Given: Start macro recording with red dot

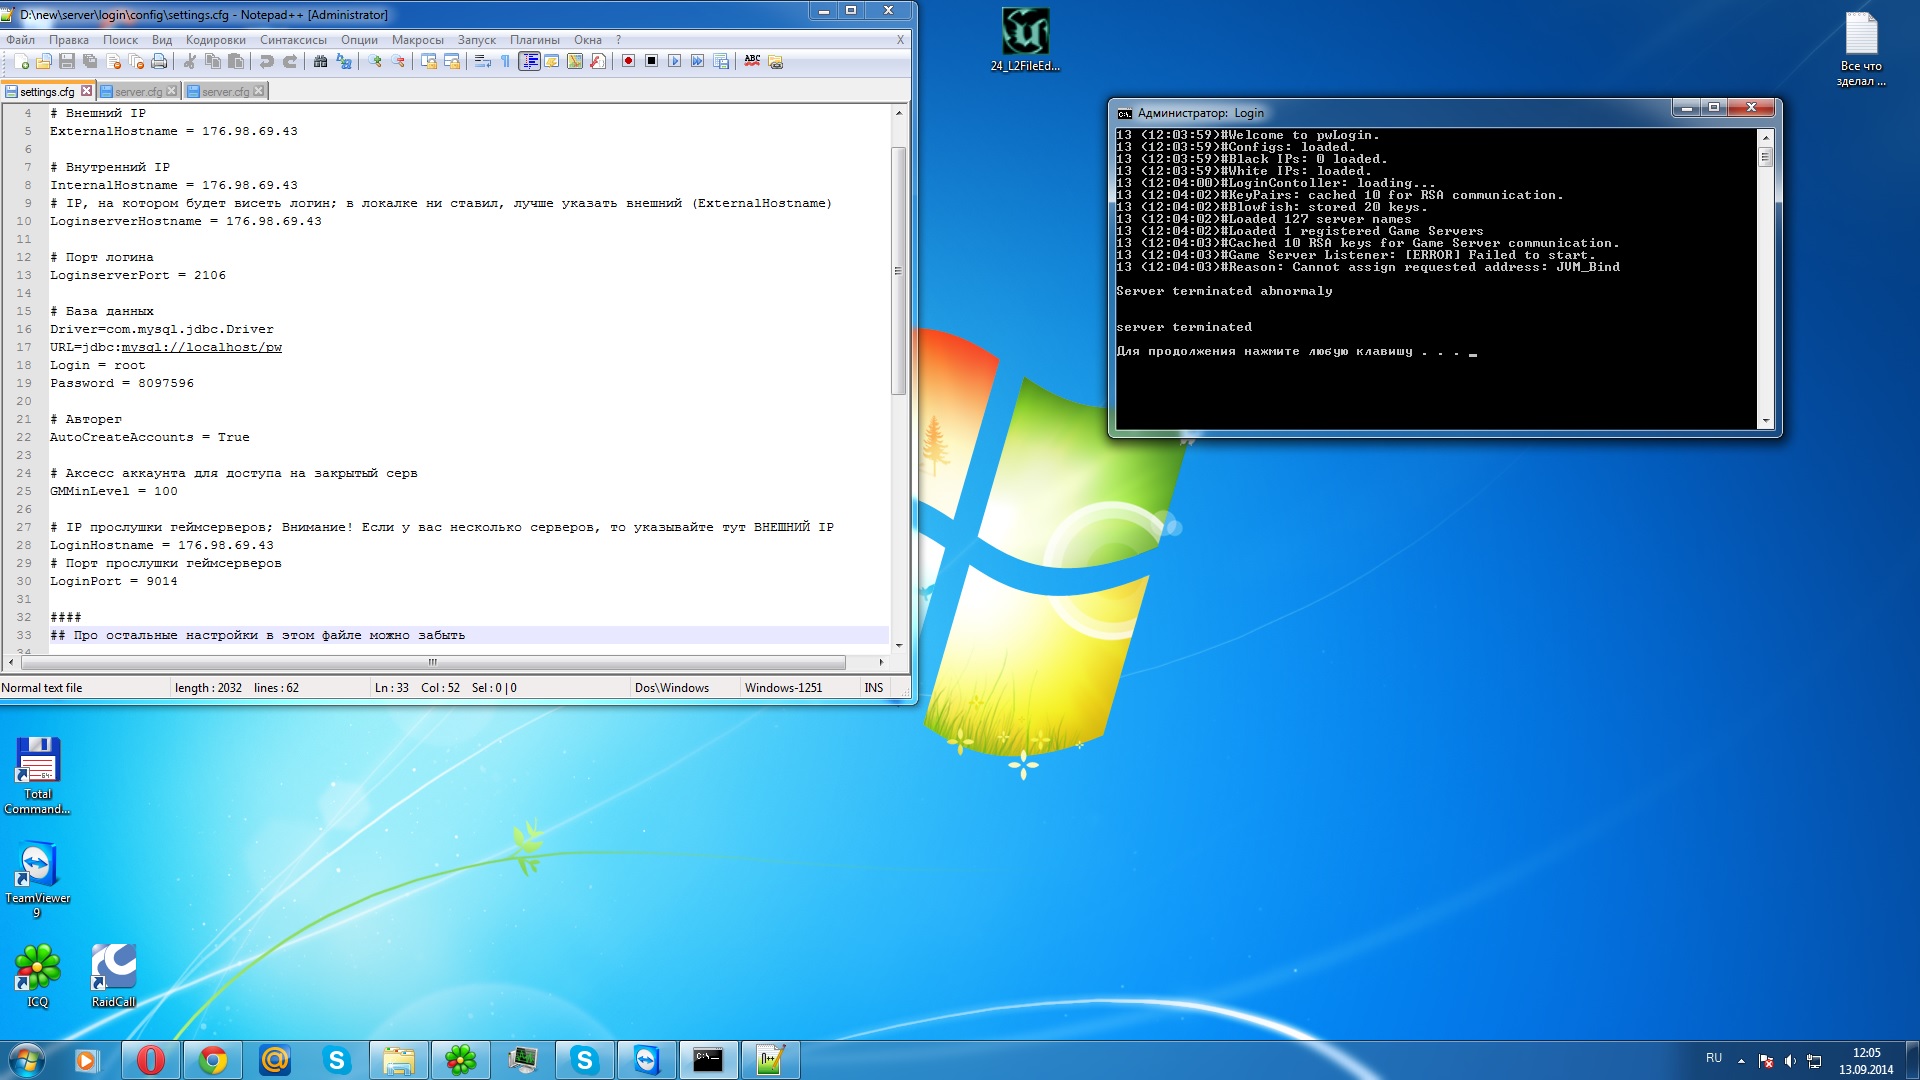Looking at the screenshot, I should click(x=628, y=61).
